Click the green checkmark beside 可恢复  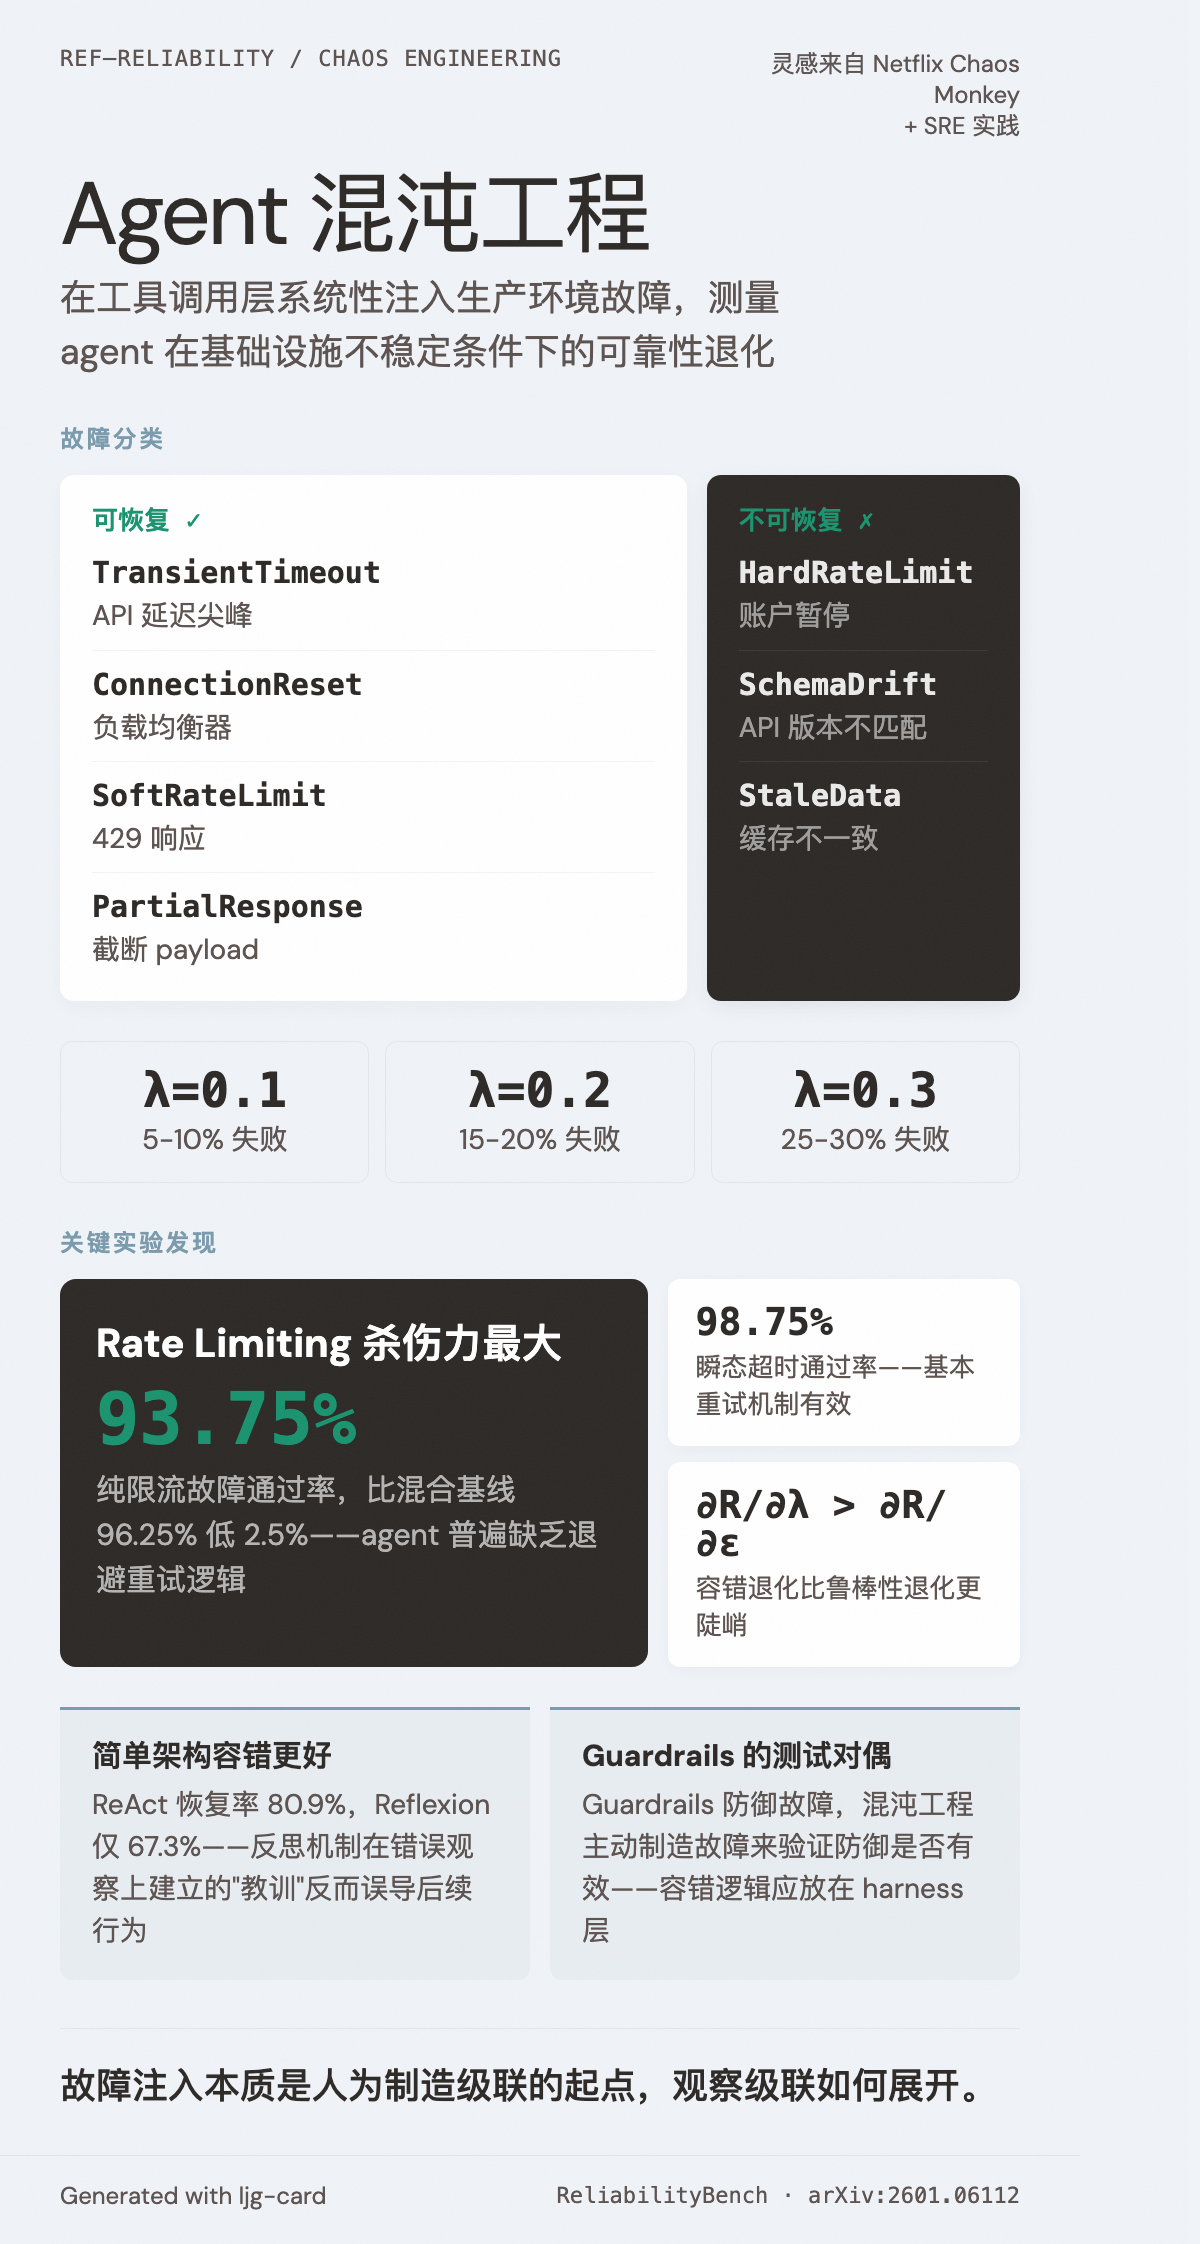194,521
